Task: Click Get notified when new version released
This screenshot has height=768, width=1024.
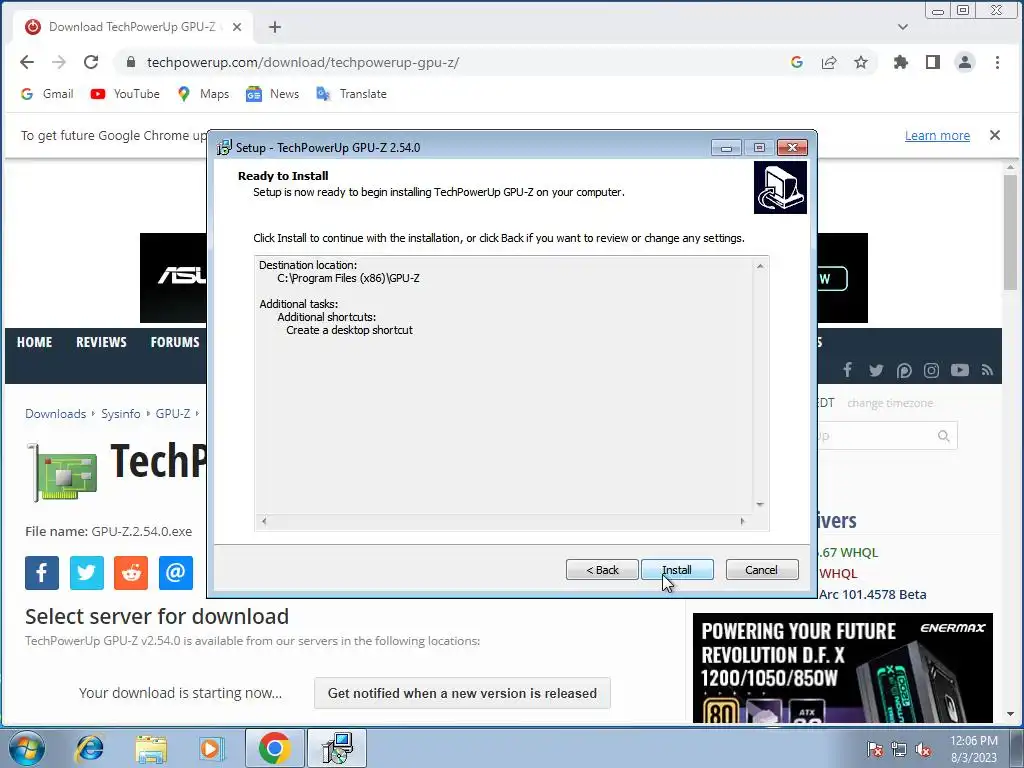Action: (462, 693)
